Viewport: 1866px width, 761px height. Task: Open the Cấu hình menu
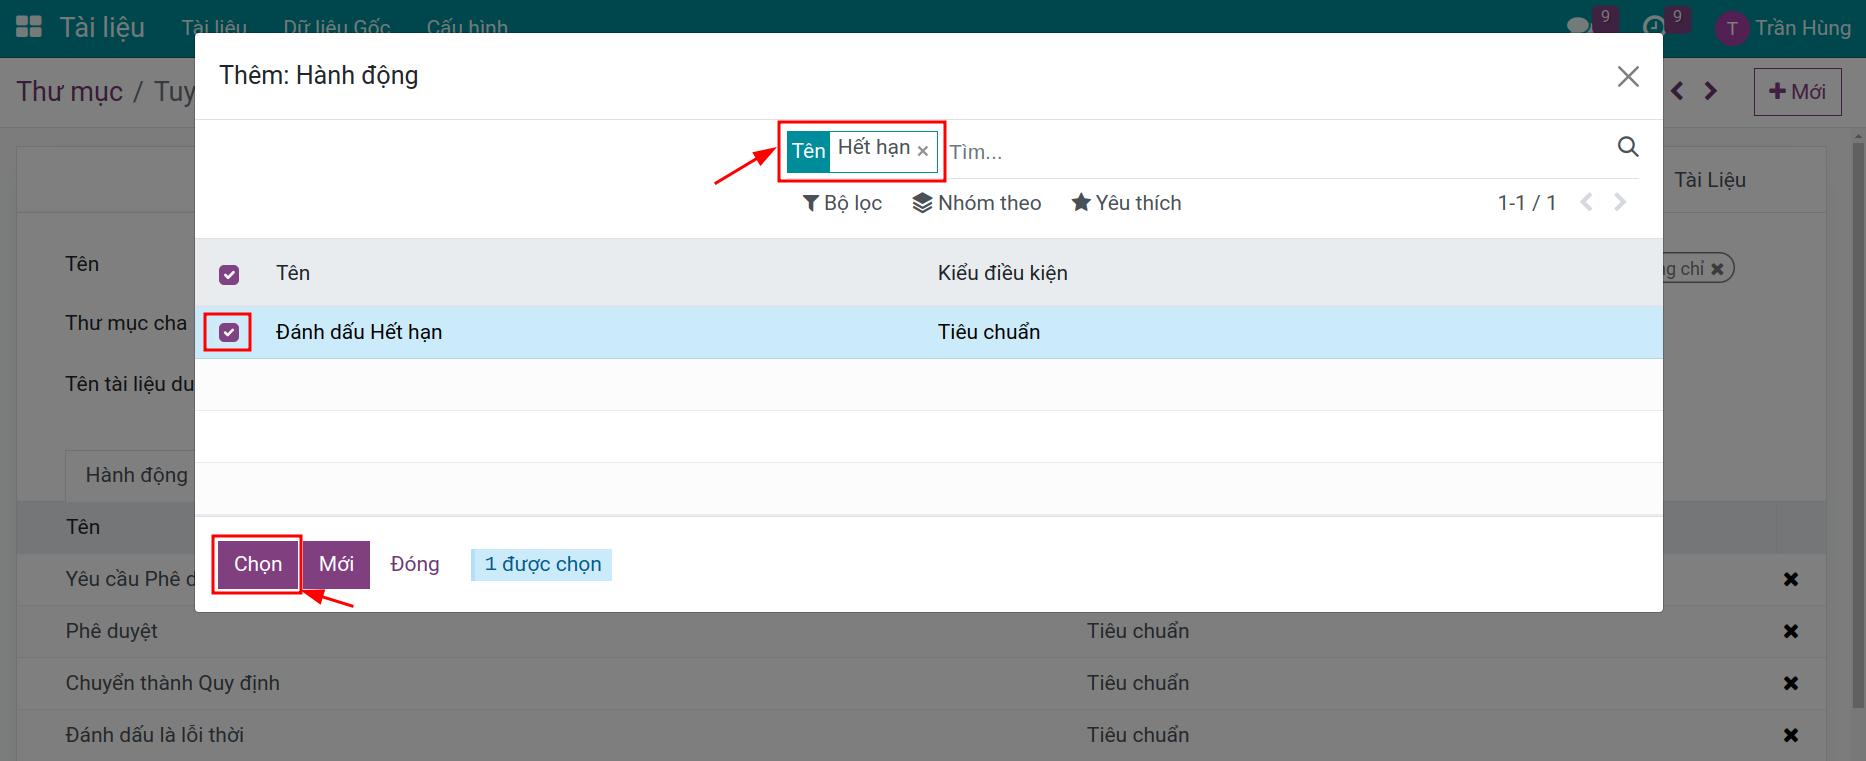click(467, 27)
